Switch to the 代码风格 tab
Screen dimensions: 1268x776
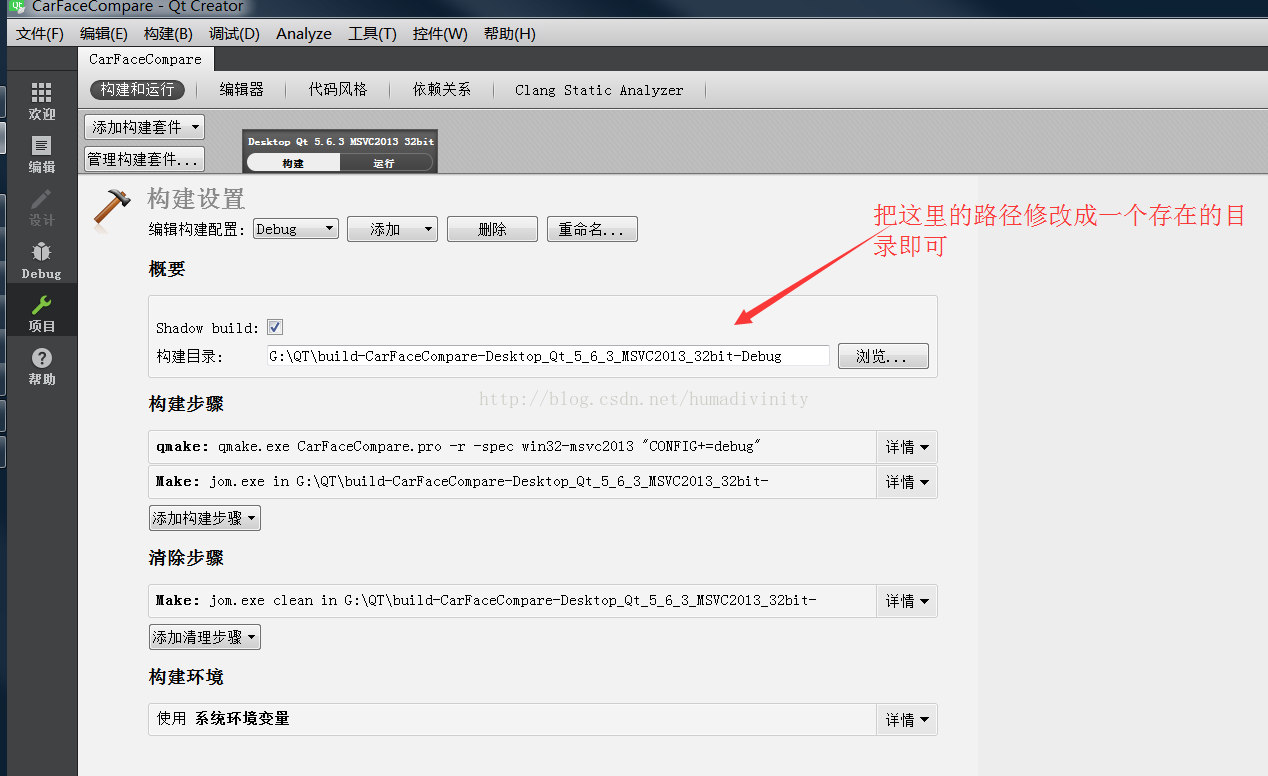click(x=338, y=90)
